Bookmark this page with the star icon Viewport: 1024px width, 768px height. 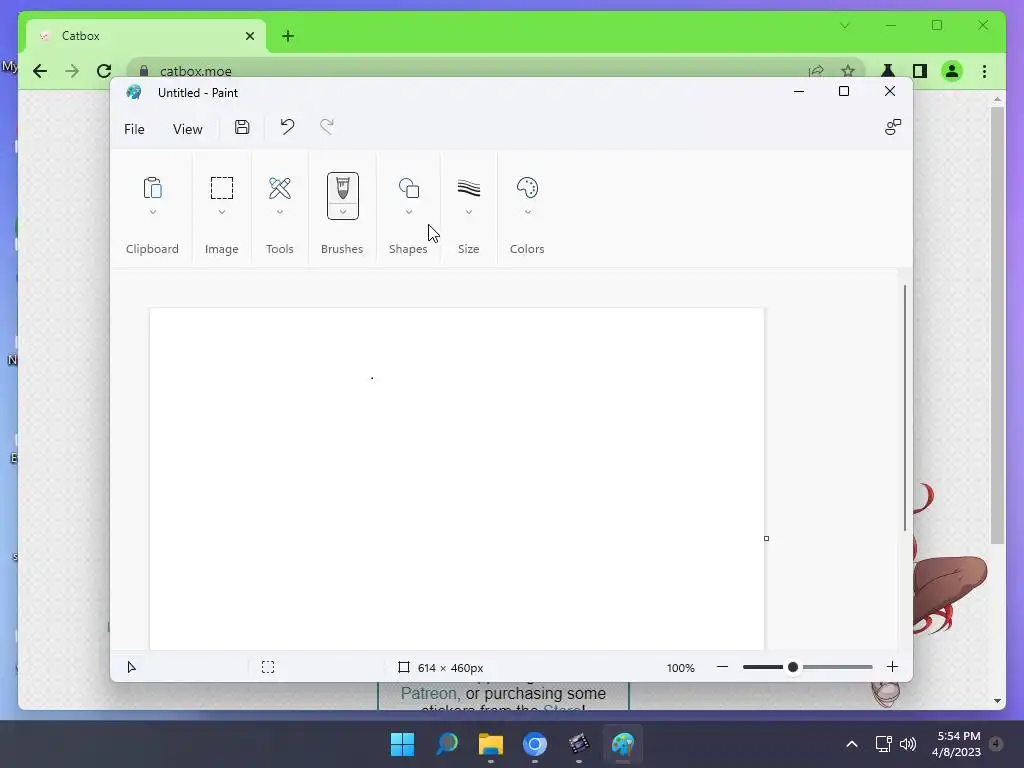[x=848, y=71]
